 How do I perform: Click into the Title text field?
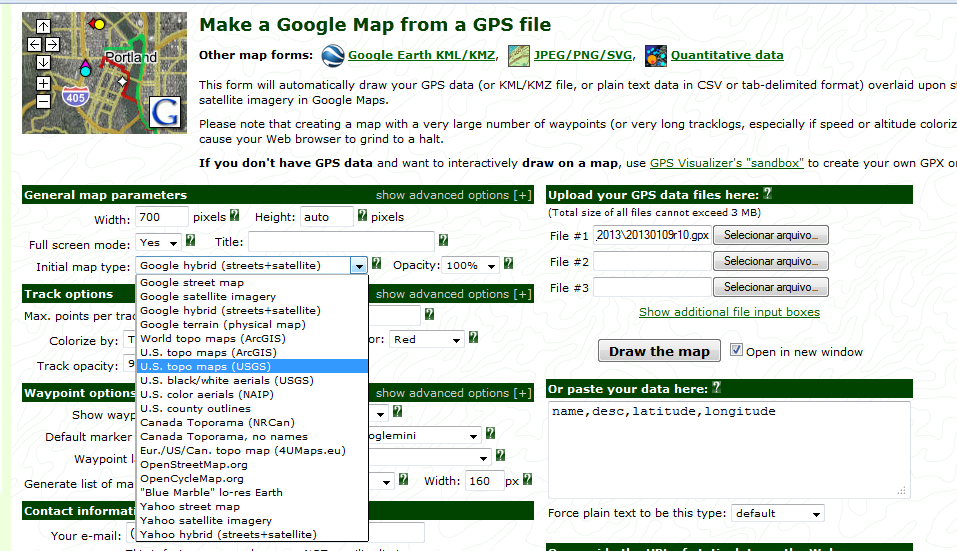[x=341, y=241]
